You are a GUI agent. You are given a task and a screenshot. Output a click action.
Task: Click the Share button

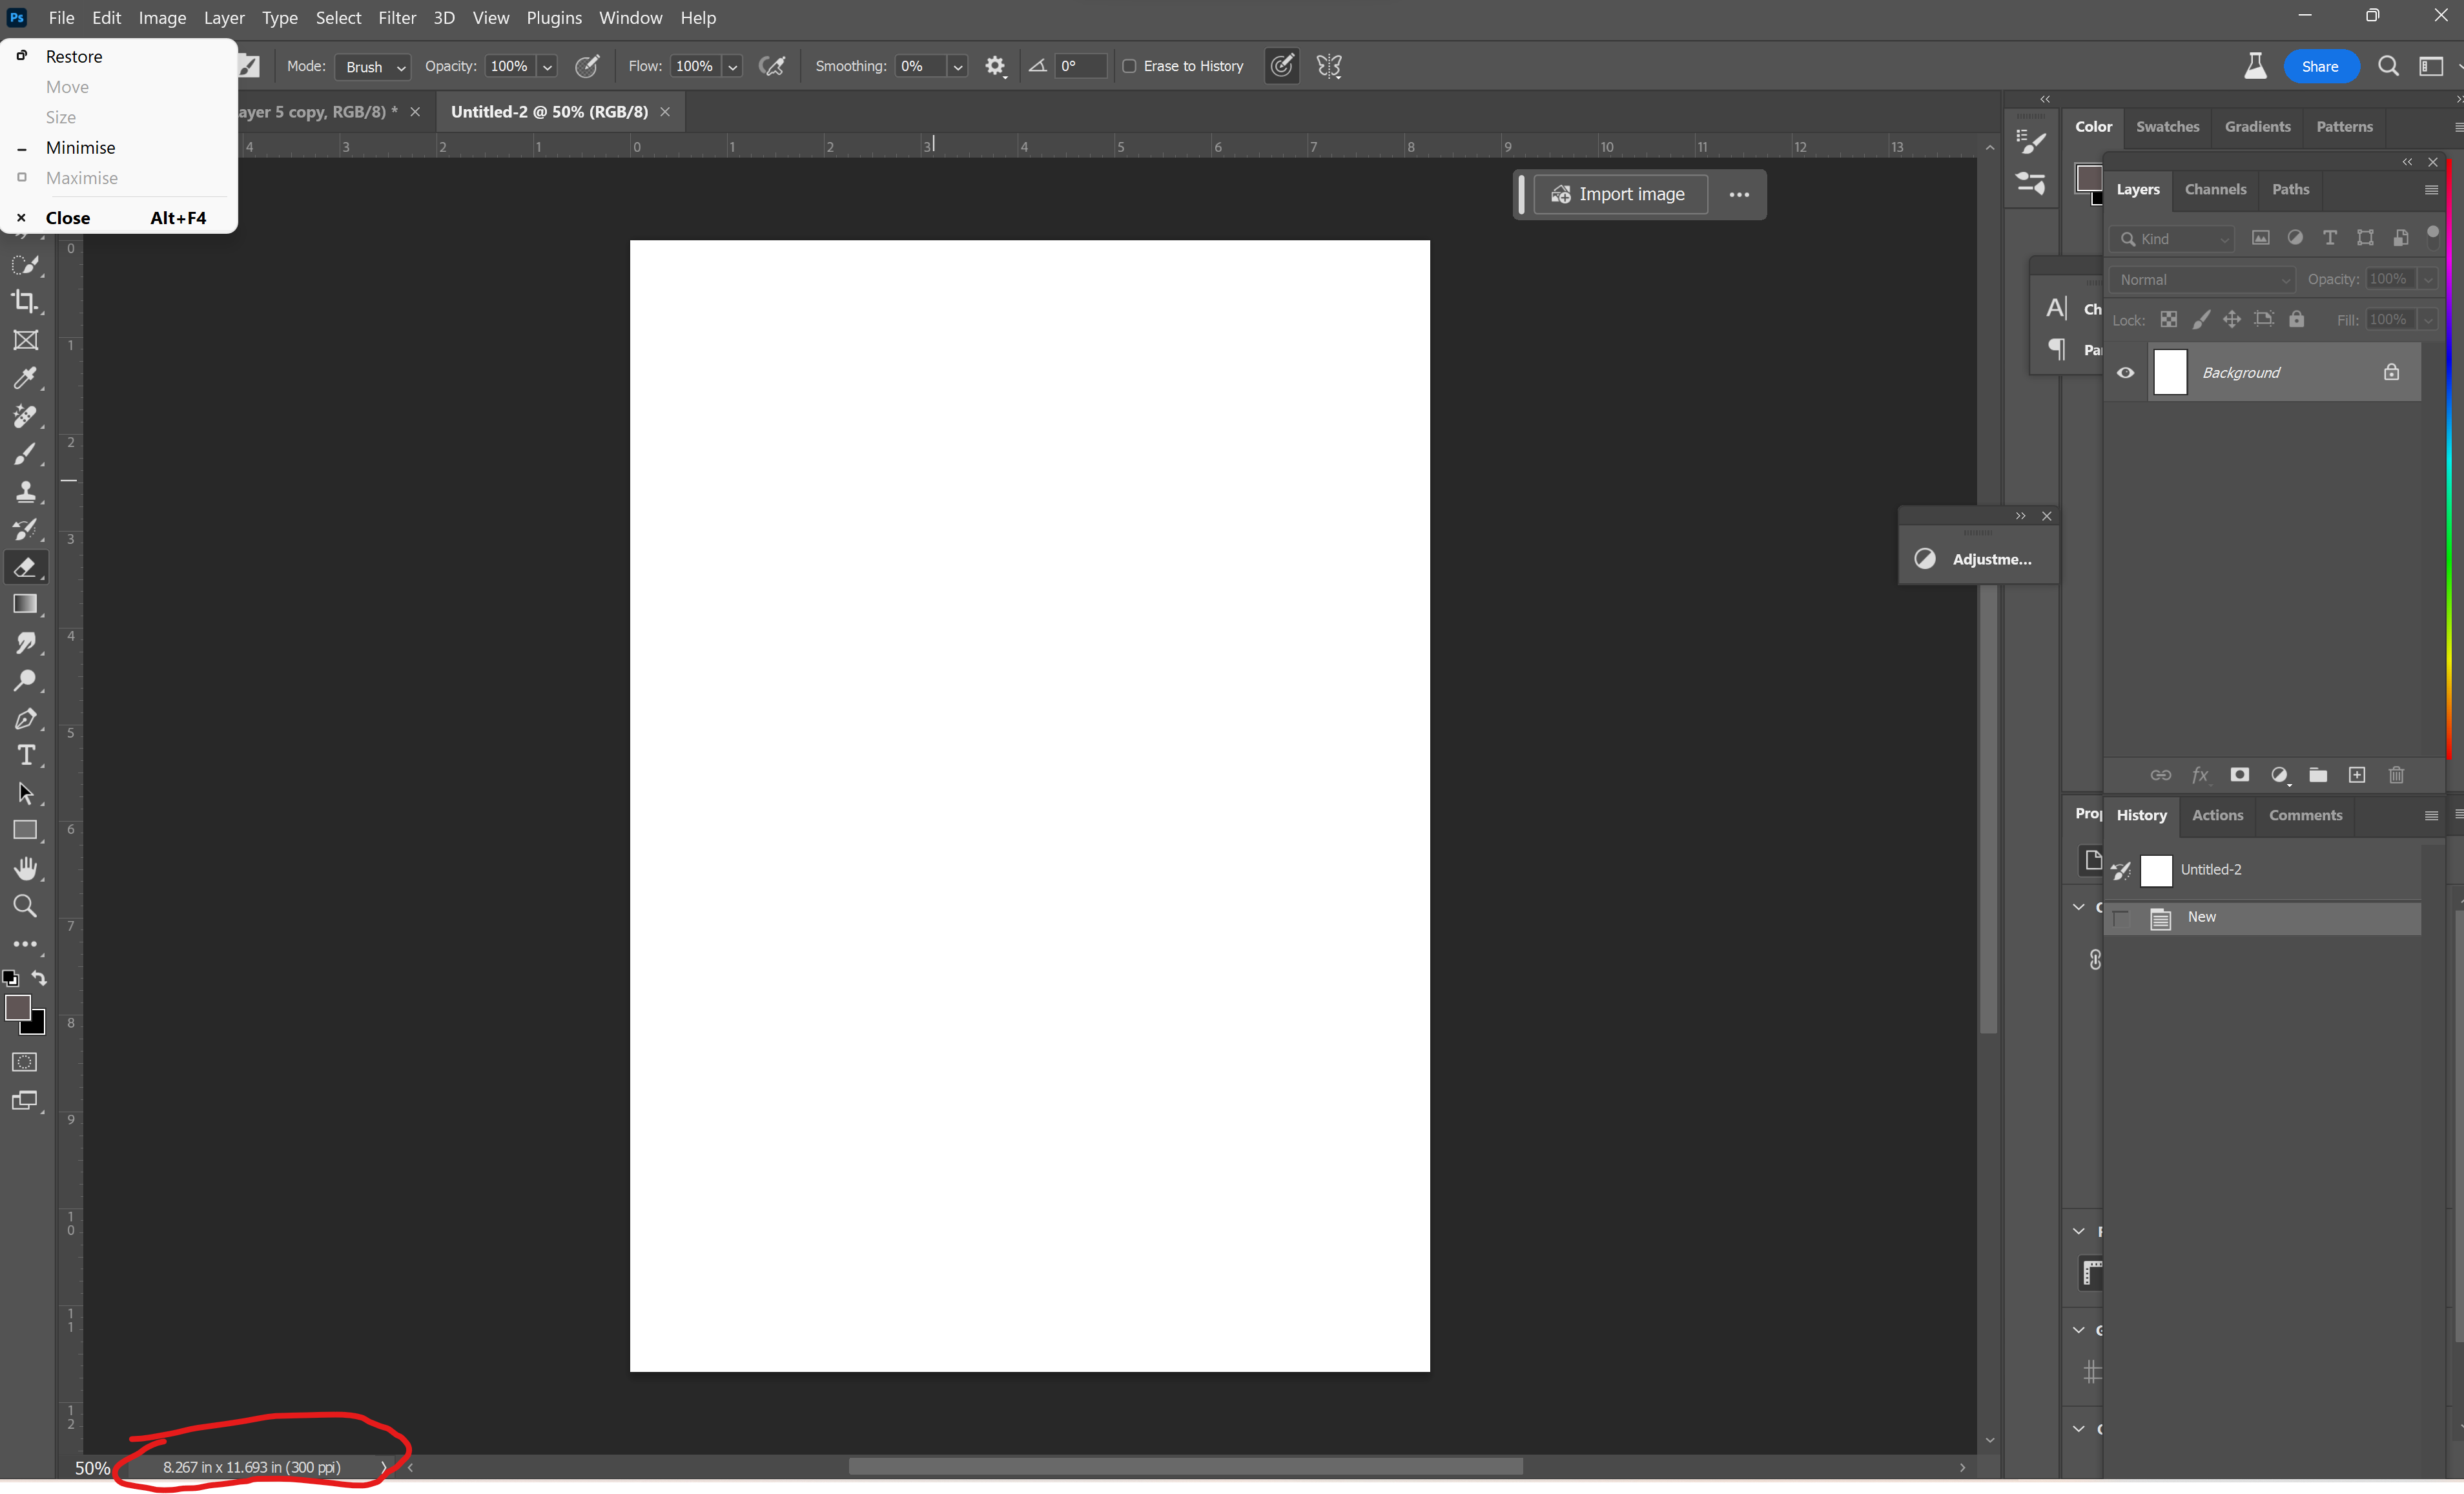tap(2319, 65)
